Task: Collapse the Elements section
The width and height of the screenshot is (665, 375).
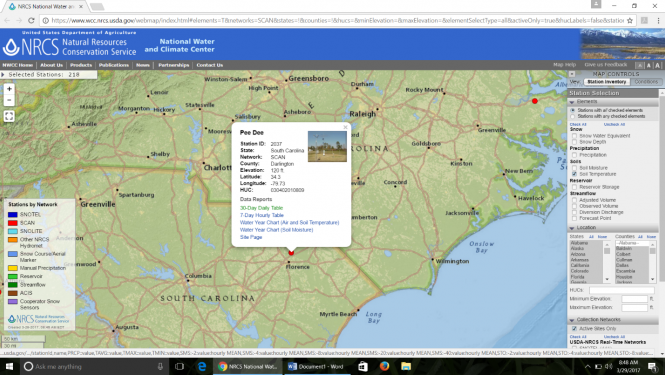Action: (572, 102)
